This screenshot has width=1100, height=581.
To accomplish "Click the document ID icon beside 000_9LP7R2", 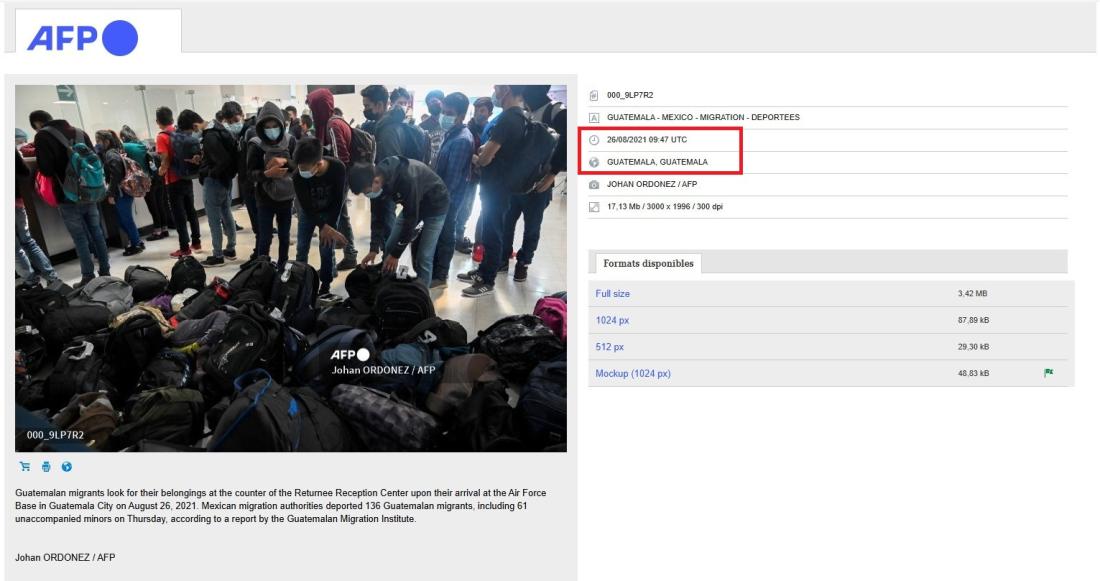I will coord(594,95).
